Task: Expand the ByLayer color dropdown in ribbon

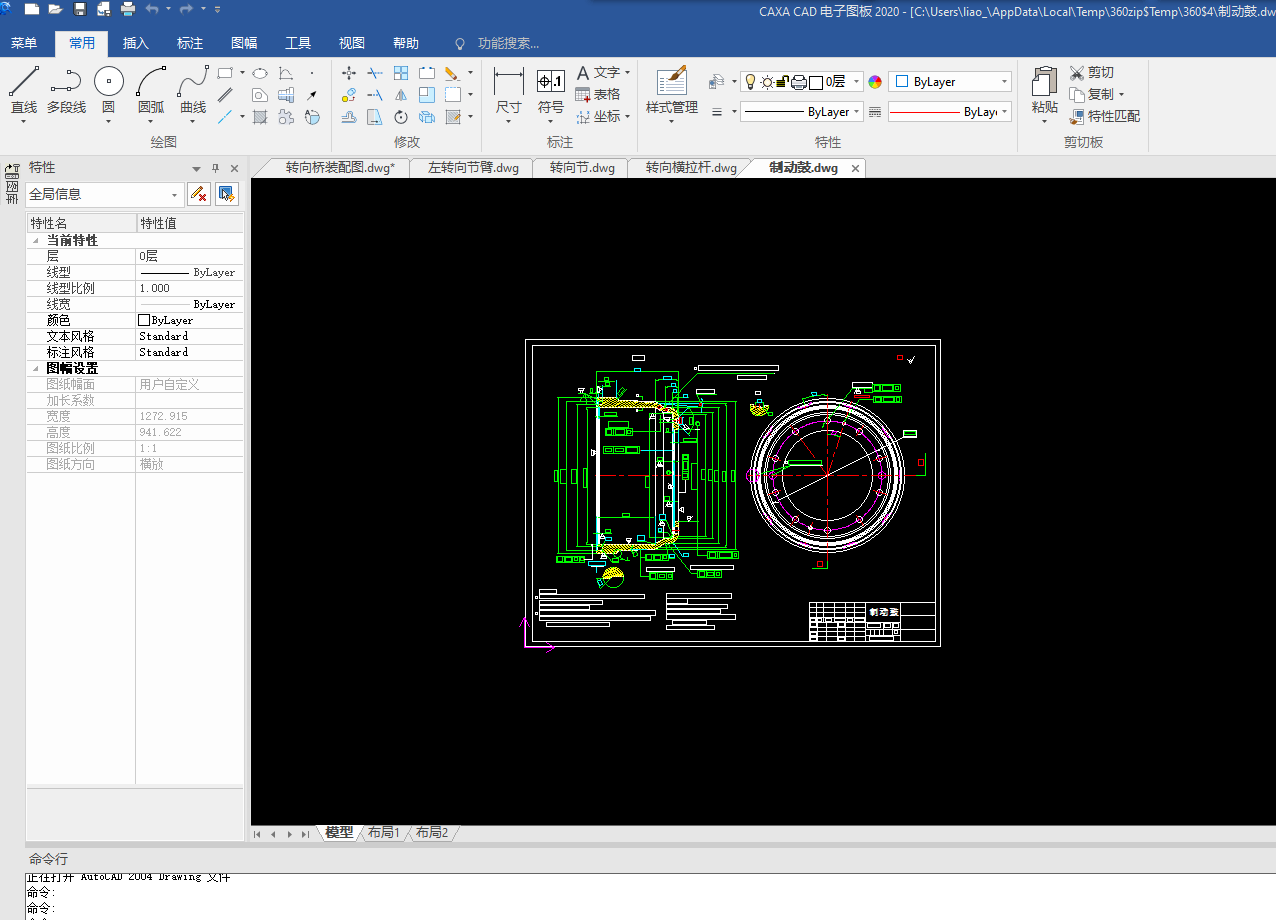Action: (x=1004, y=82)
